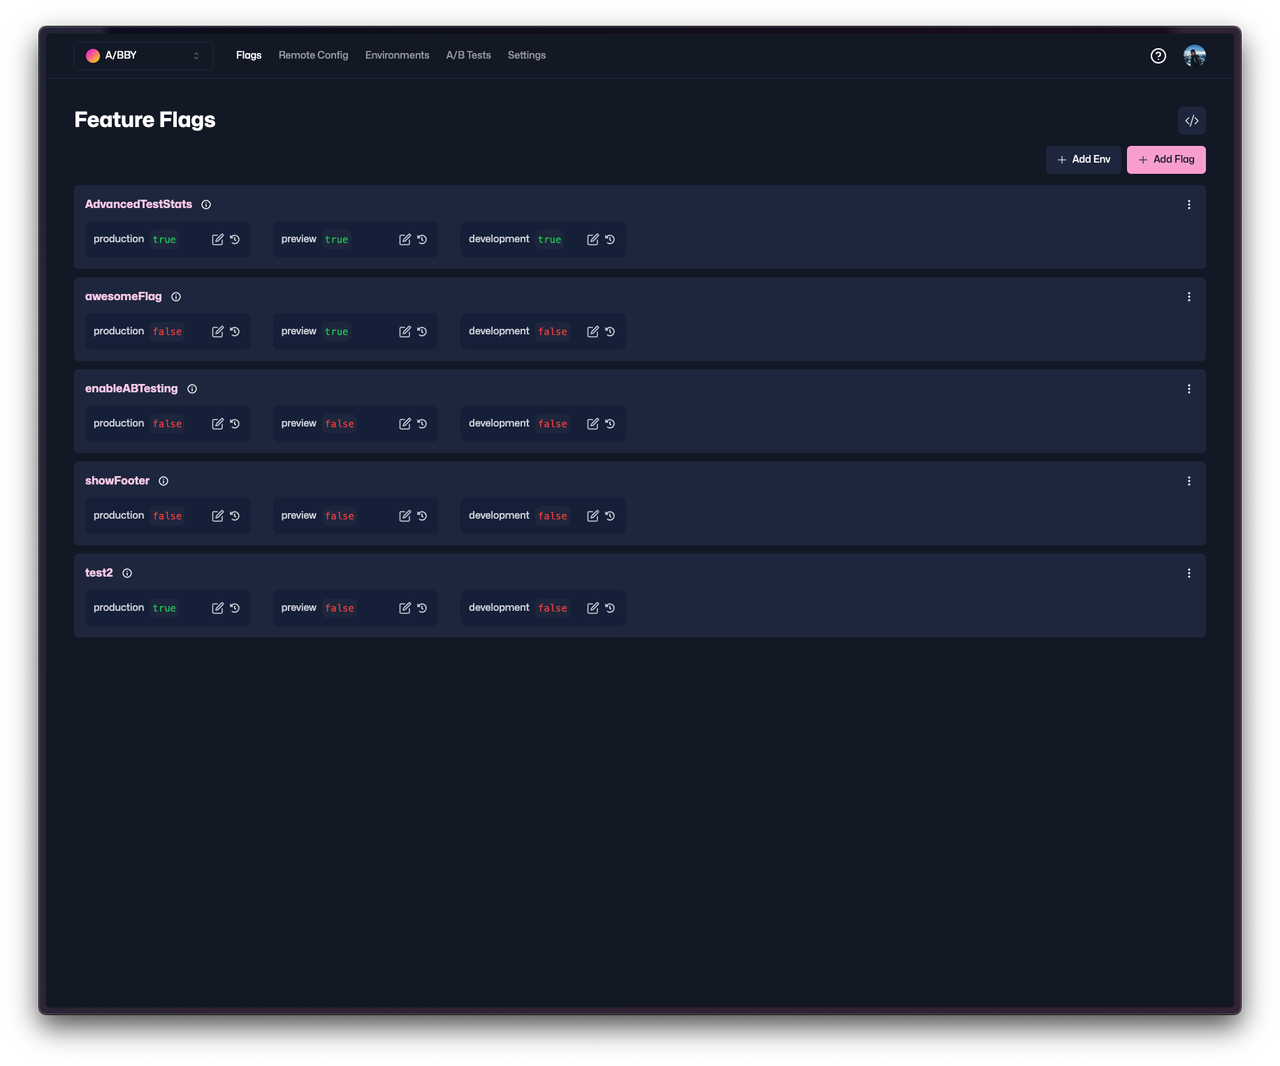Show info for AdvancedTestStats flag
Screen dimensions: 1280x1066
[x=206, y=205]
